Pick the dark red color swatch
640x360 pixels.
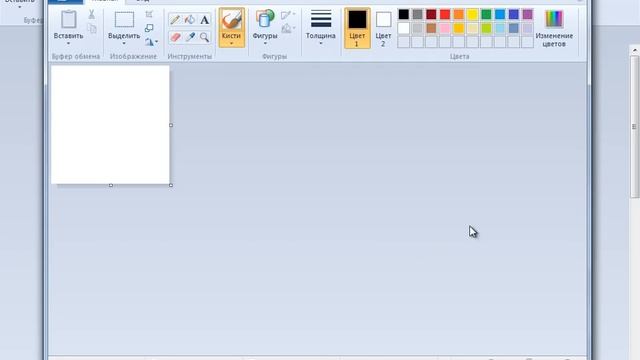[x=431, y=15]
